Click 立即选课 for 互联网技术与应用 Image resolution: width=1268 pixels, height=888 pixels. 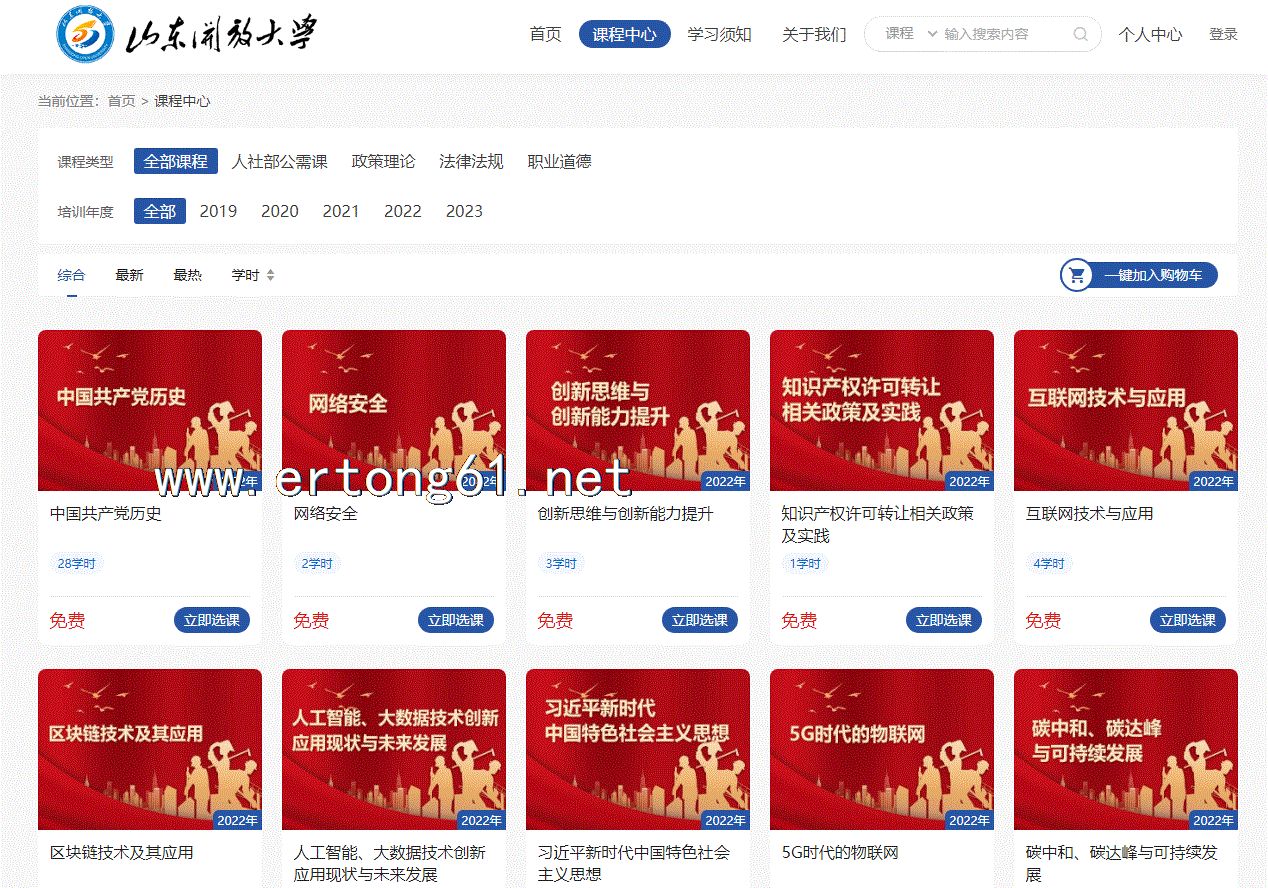[1187, 620]
